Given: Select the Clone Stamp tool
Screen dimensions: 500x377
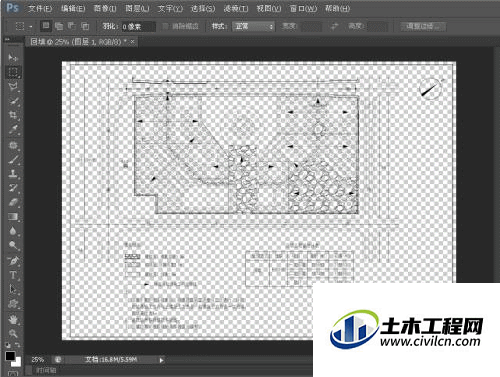Looking at the screenshot, I should [13, 173].
